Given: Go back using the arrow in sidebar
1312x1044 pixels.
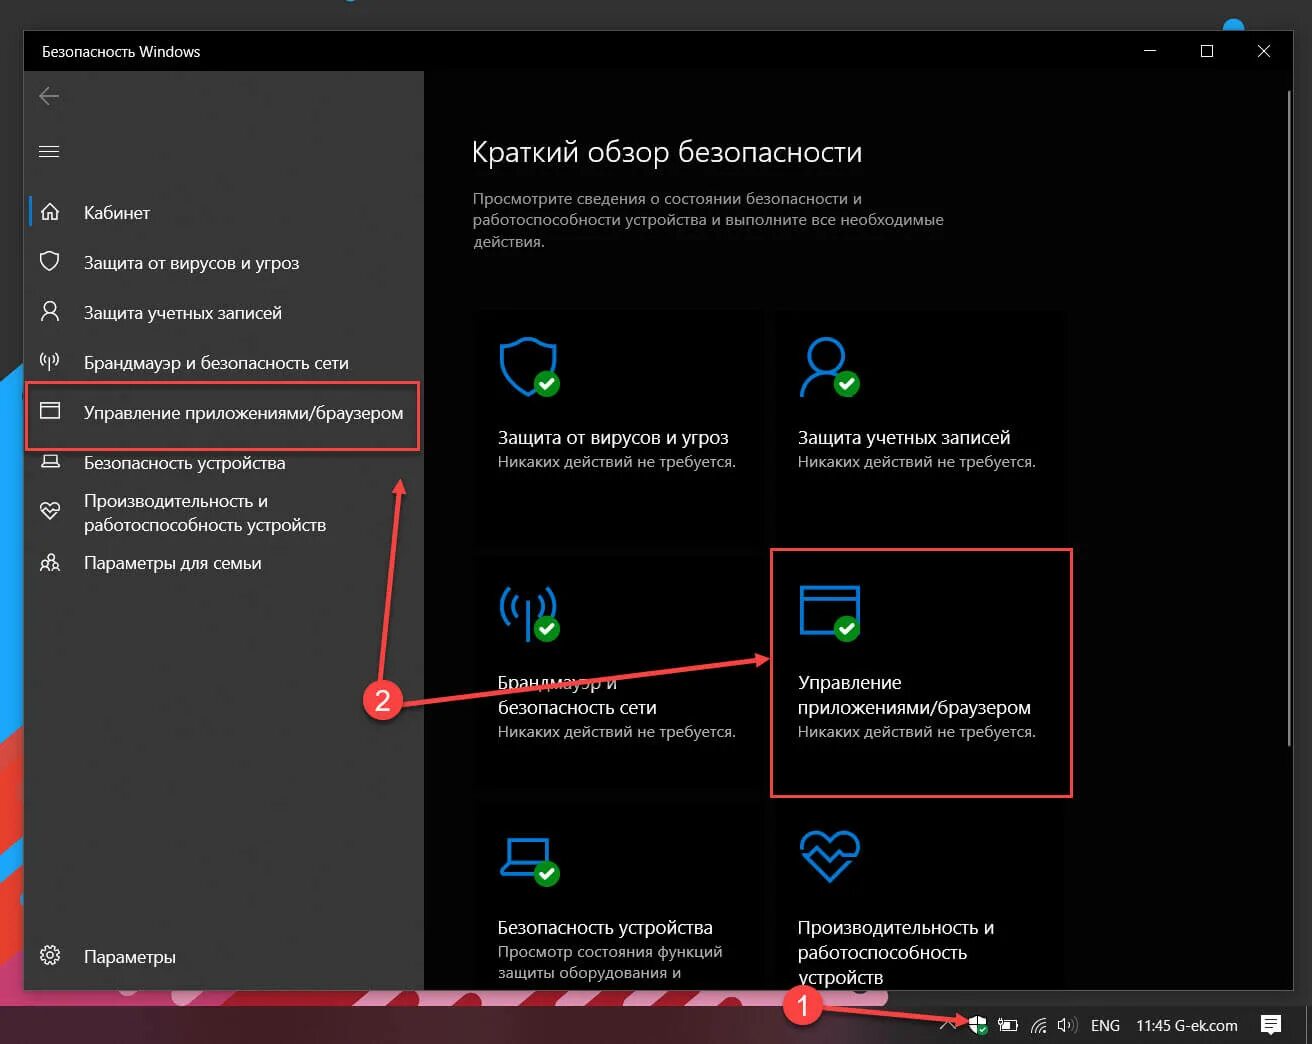Looking at the screenshot, I should tap(49, 96).
